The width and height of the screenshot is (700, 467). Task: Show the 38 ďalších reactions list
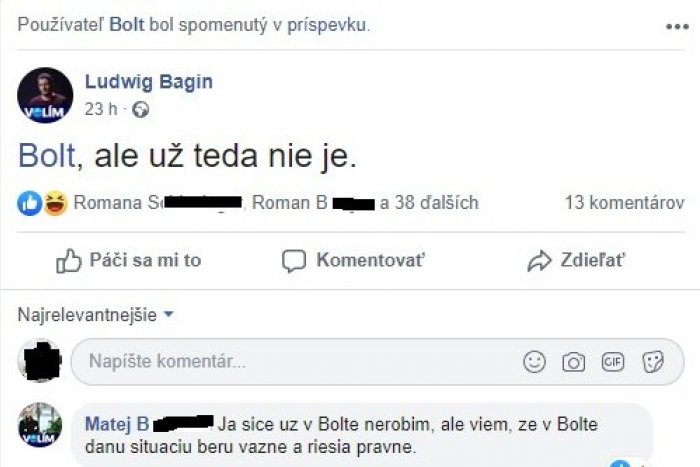pos(429,204)
